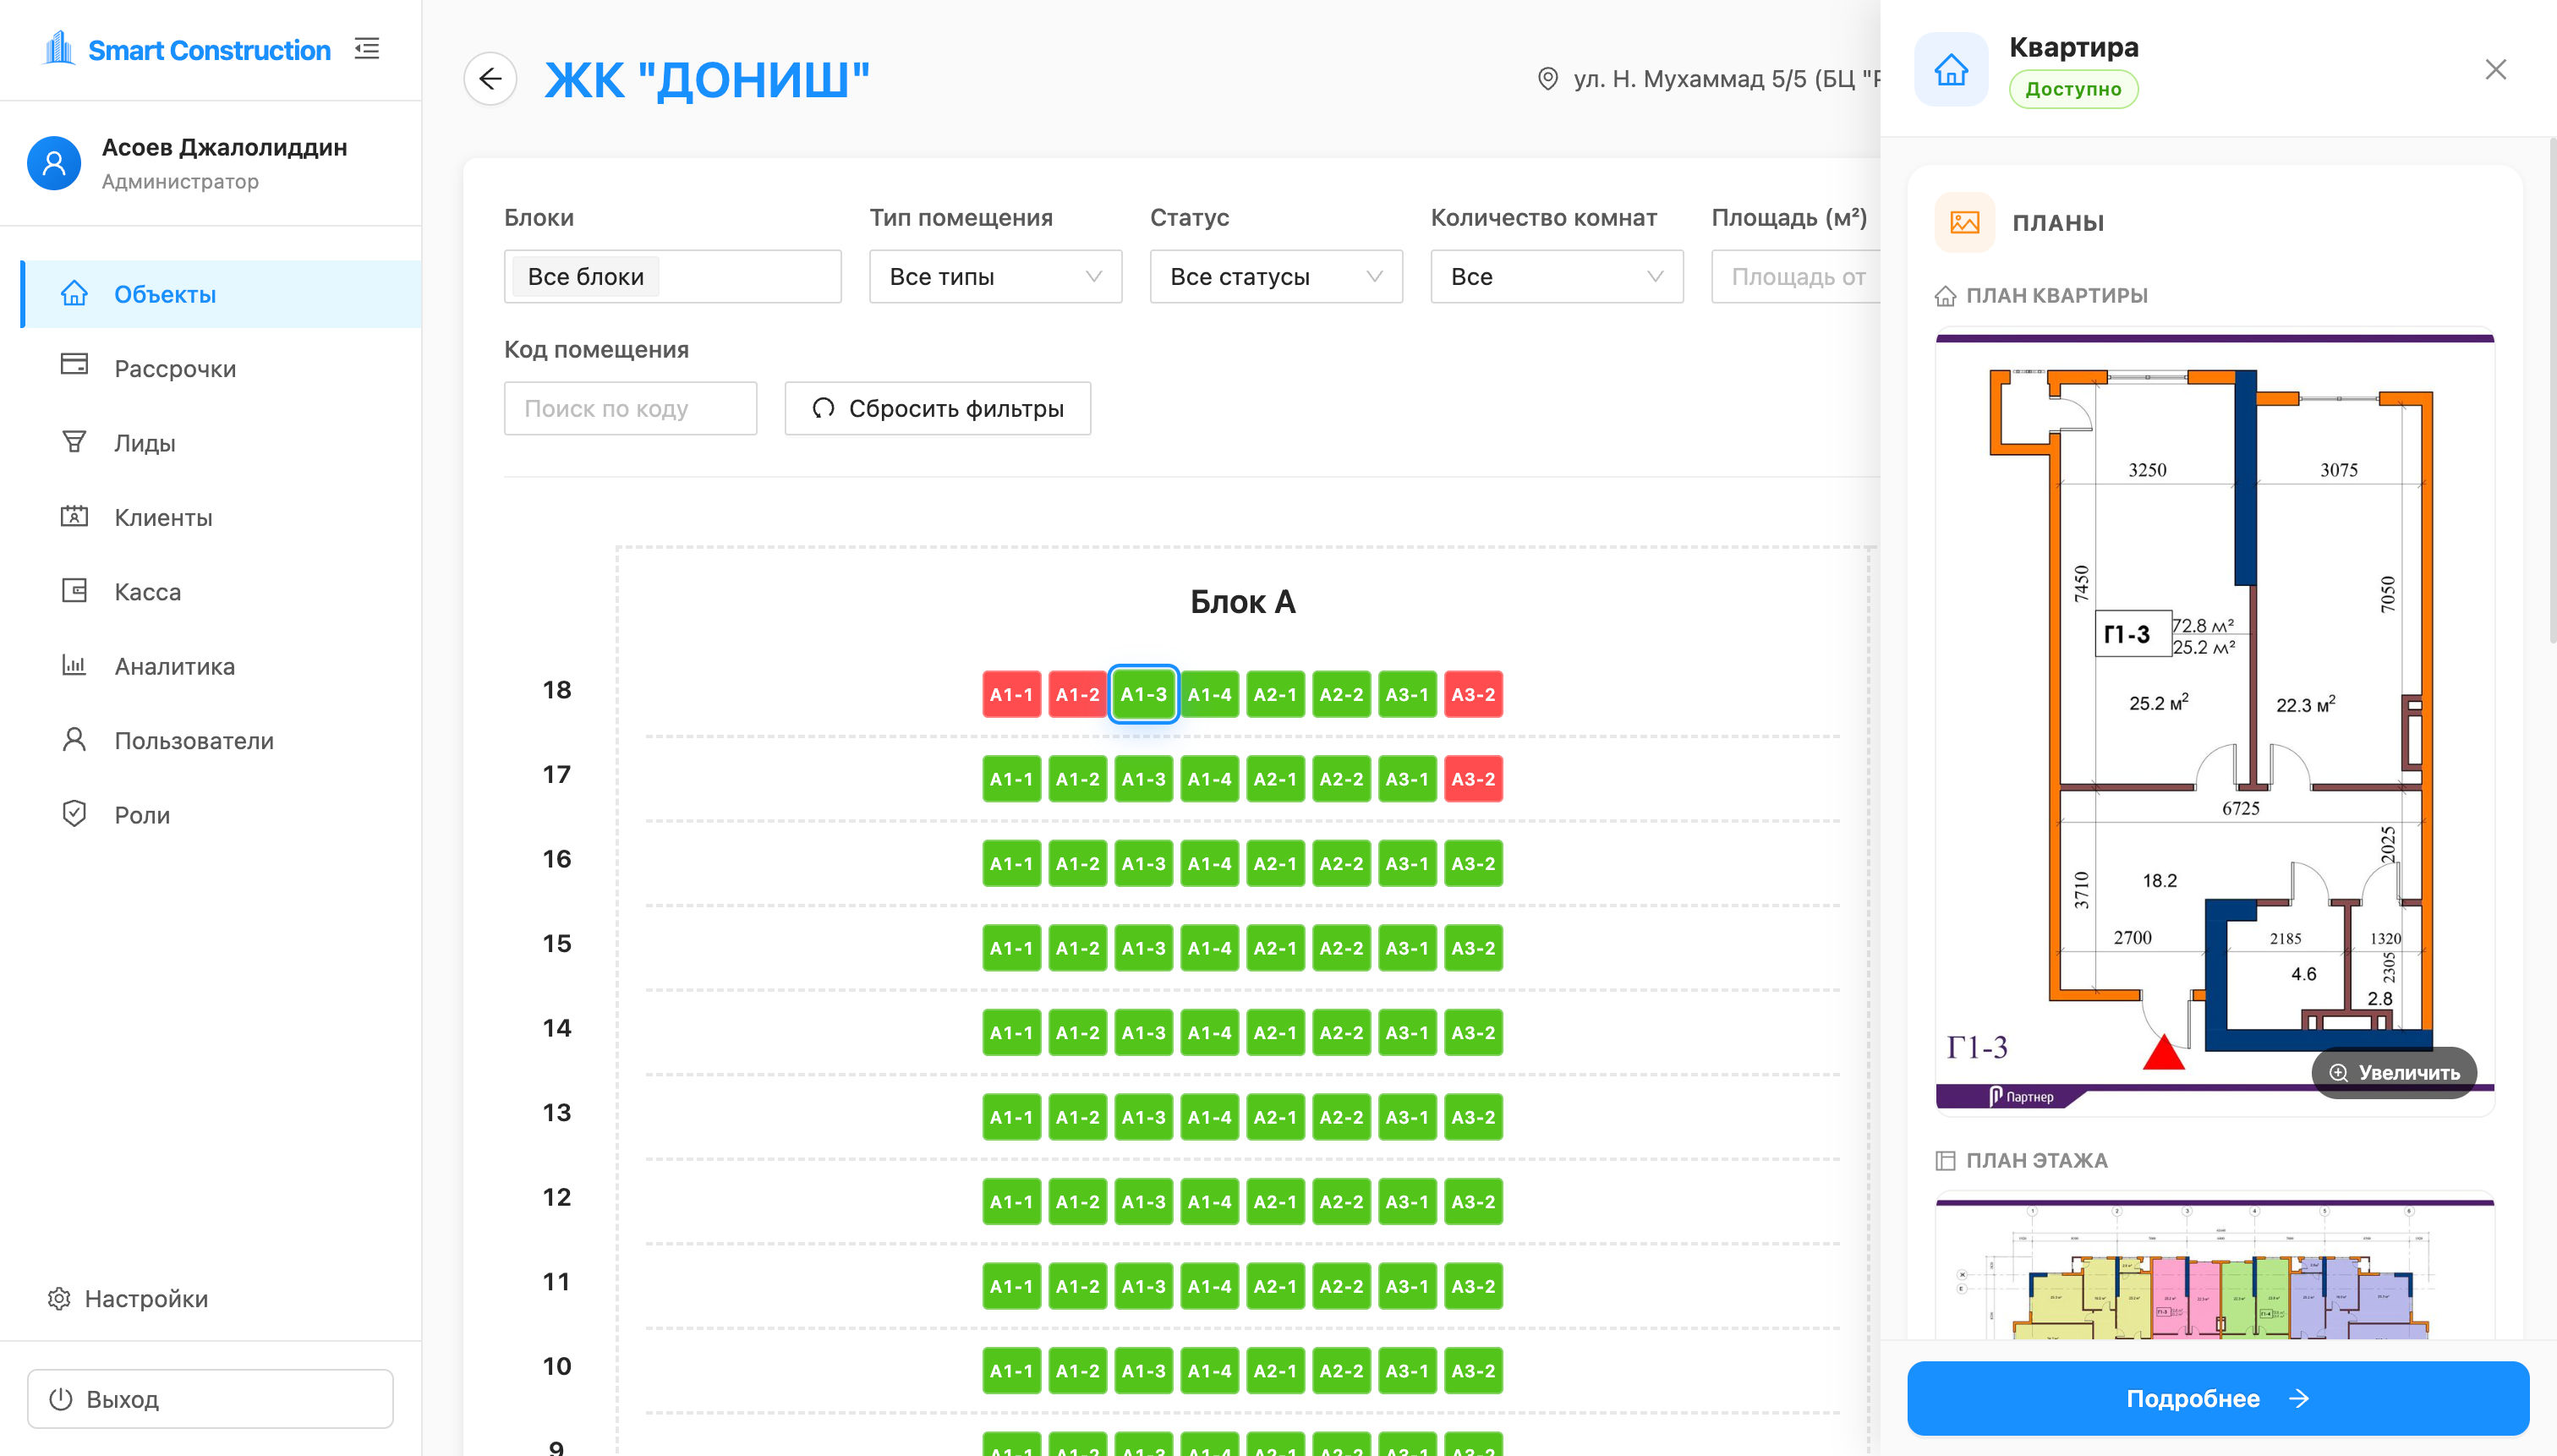Click the ЖК "ДОНИШ" title

(707, 79)
